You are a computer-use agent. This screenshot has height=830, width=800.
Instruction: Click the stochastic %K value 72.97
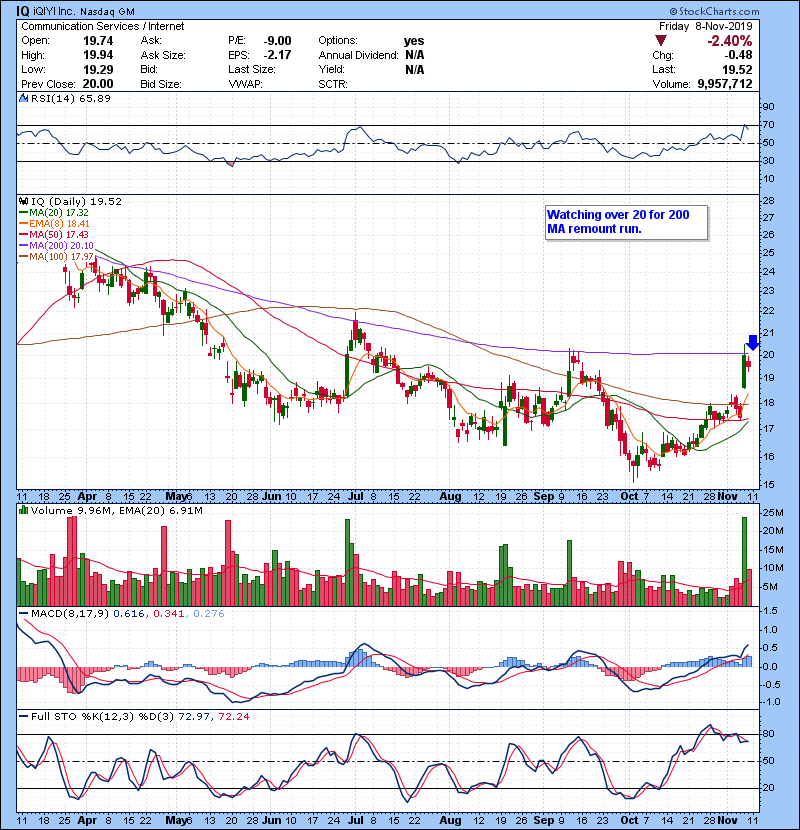pos(194,717)
